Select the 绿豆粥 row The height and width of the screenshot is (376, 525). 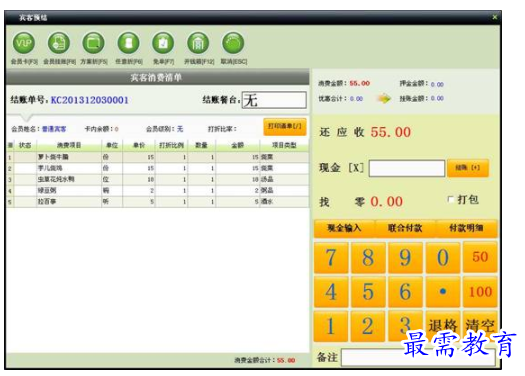(157, 191)
